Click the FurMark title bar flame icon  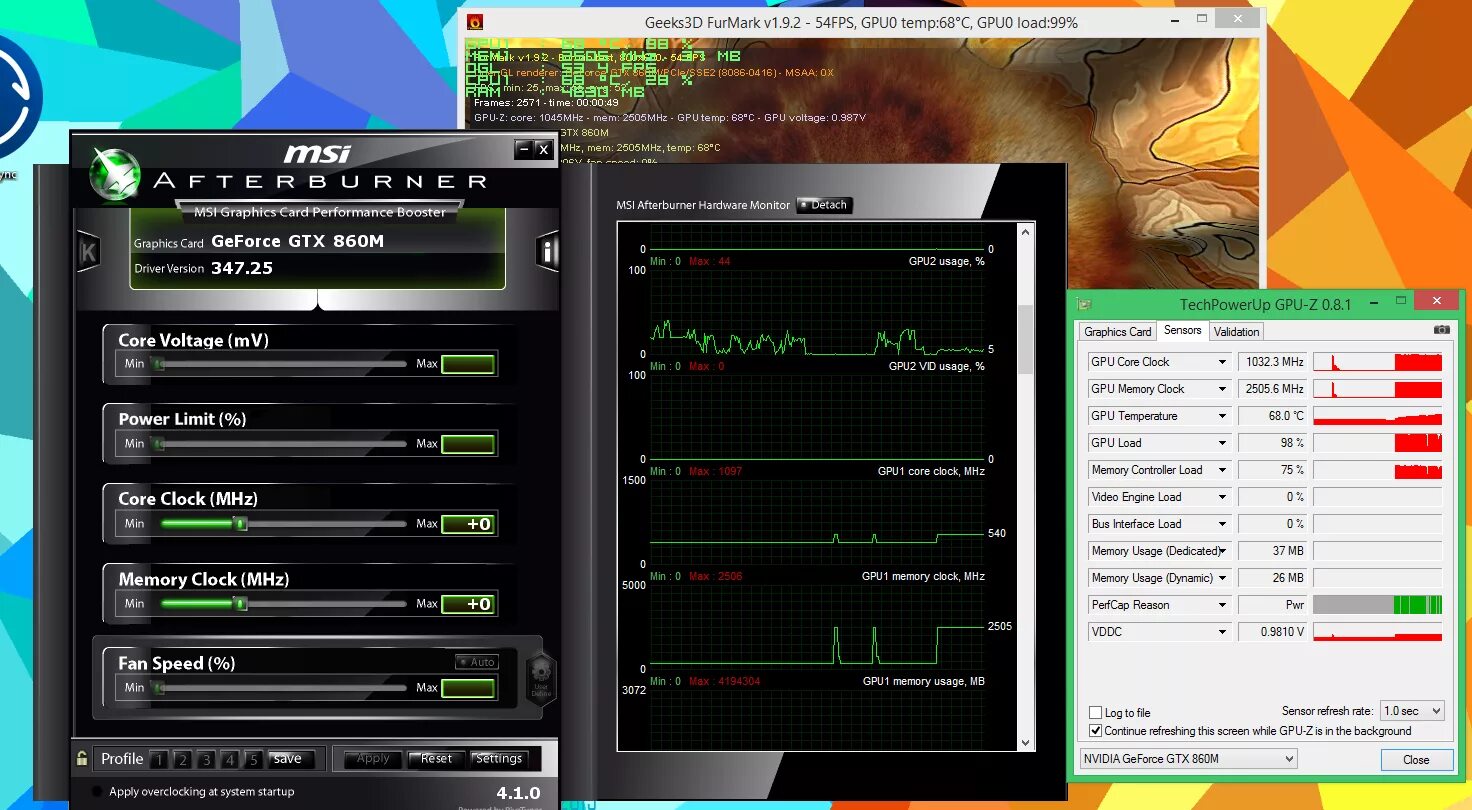476,21
